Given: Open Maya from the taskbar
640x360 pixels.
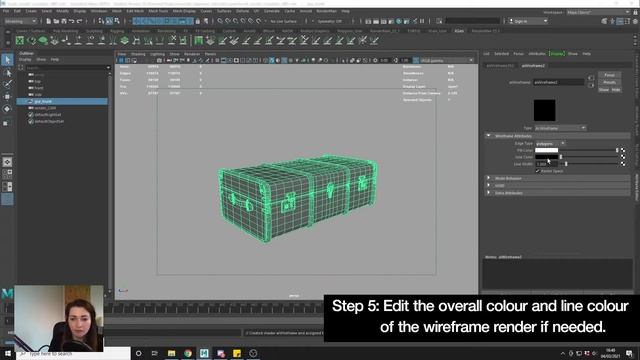Looking at the screenshot, I should click(x=204, y=353).
